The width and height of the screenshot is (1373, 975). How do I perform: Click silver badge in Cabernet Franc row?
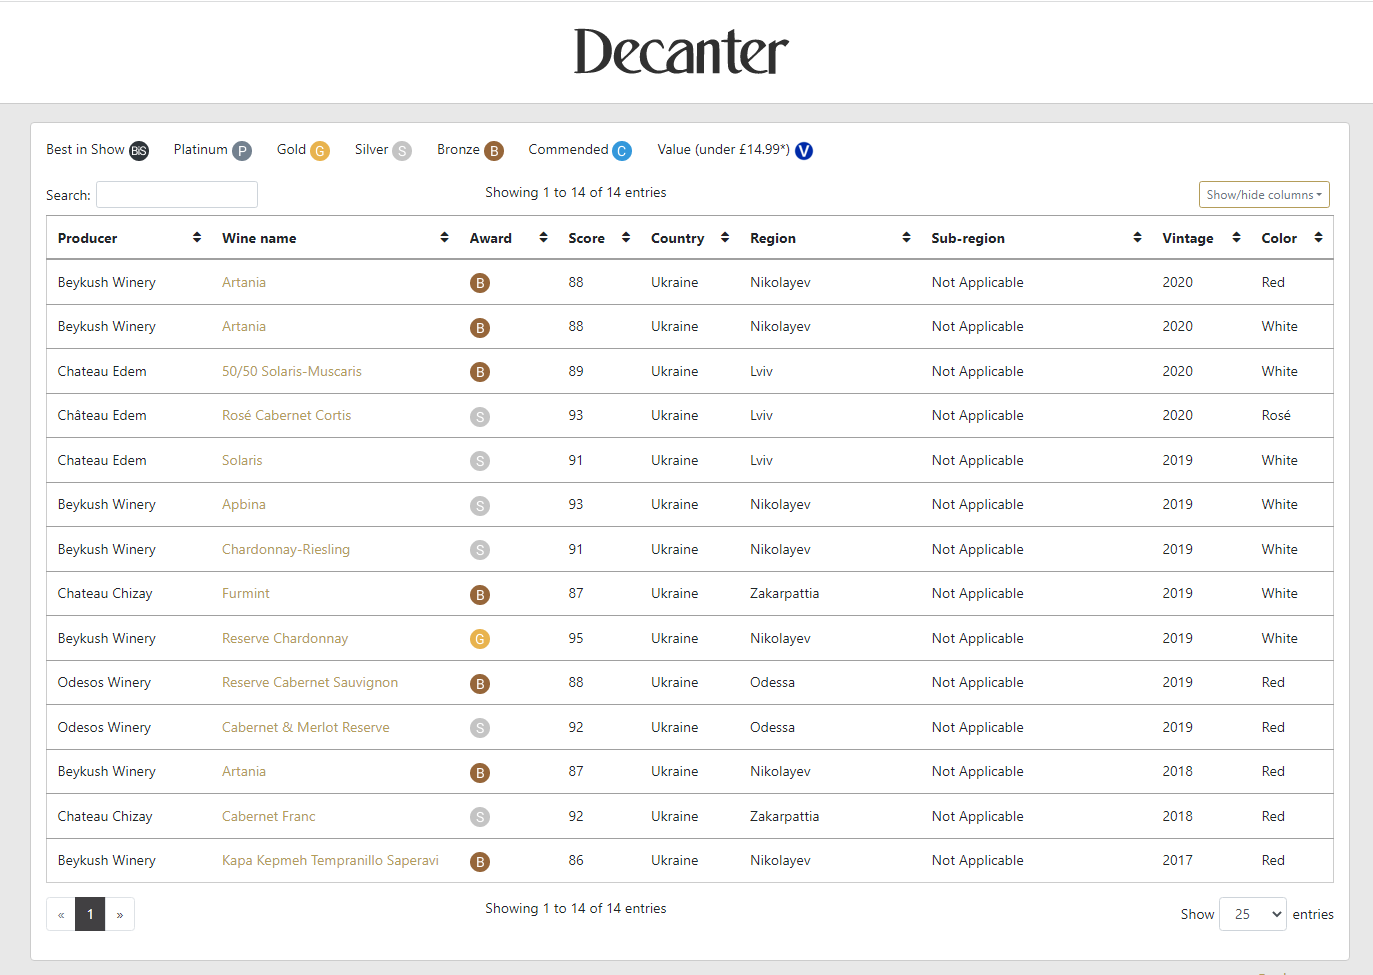click(x=480, y=817)
